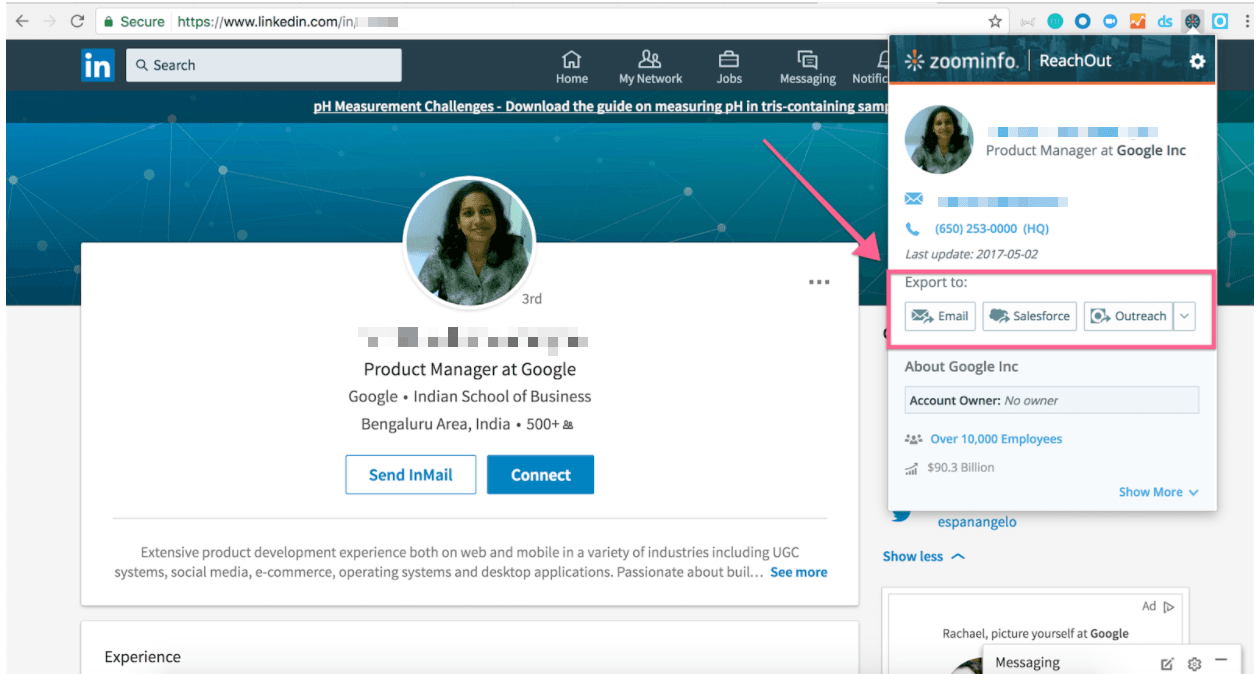The width and height of the screenshot is (1256, 674).
Task: Click the Connect button
Action: pyautogui.click(x=540, y=475)
